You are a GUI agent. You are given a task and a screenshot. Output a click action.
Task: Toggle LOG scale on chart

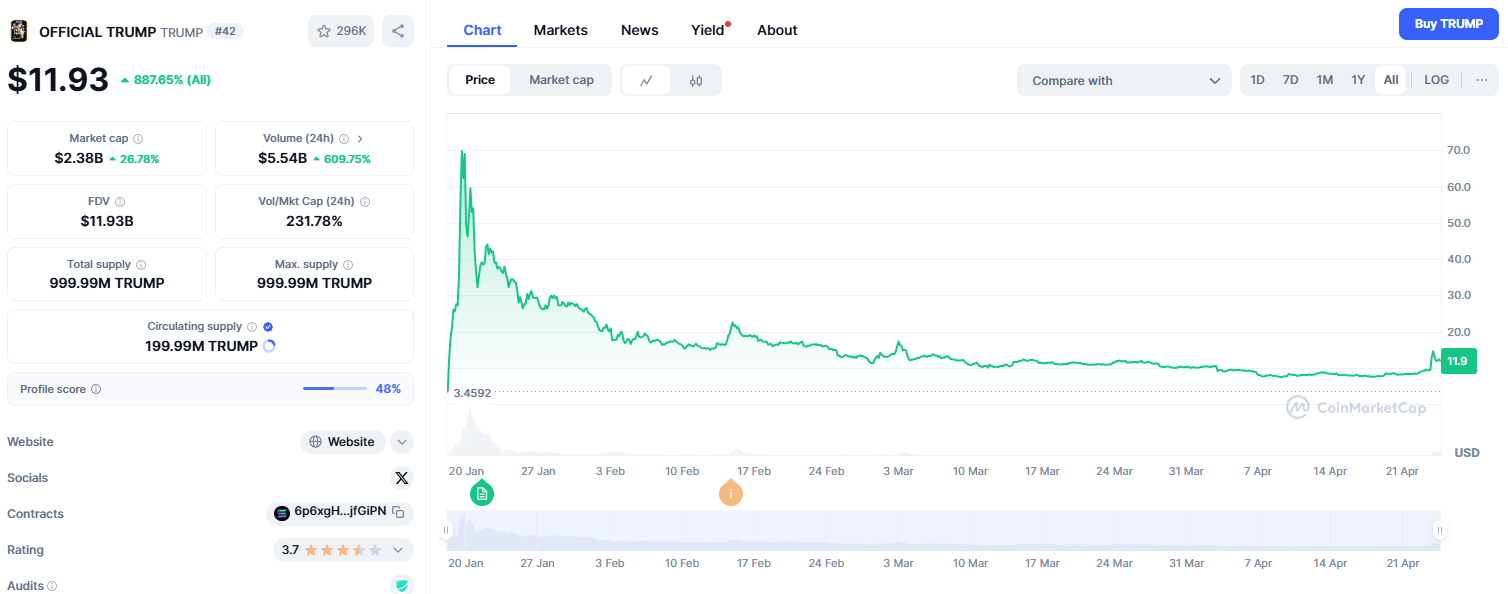[x=1436, y=80]
